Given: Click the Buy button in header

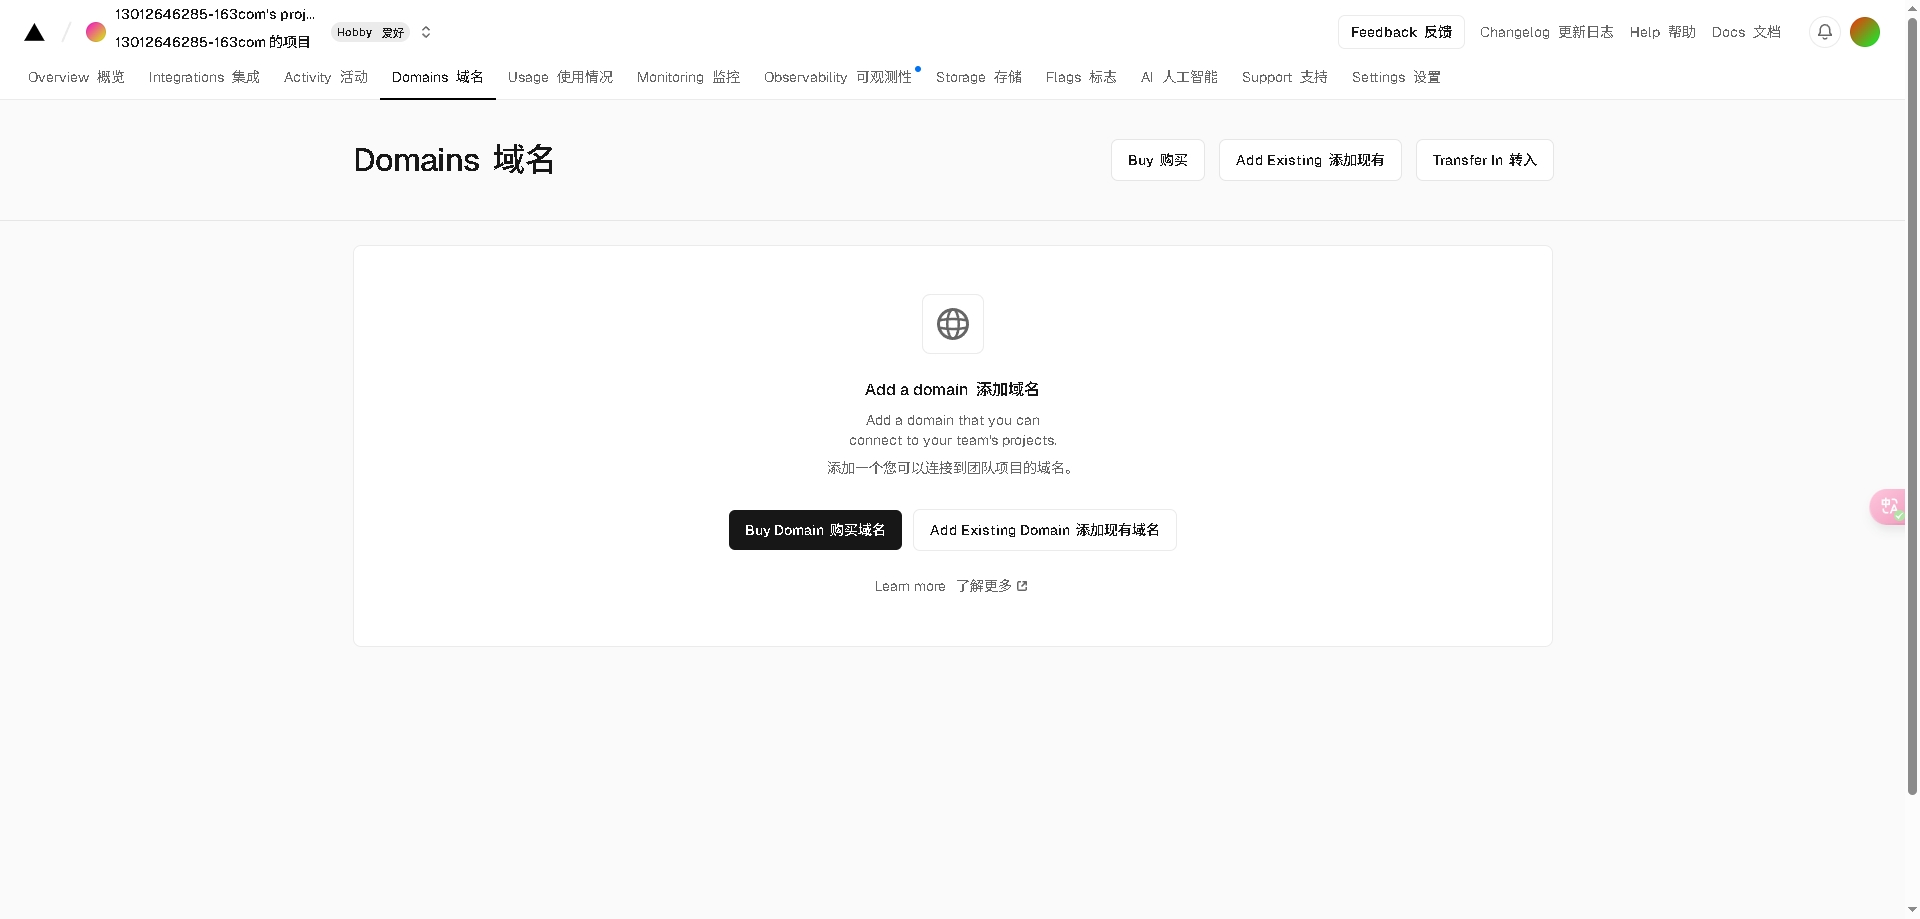Looking at the screenshot, I should pos(1158,160).
